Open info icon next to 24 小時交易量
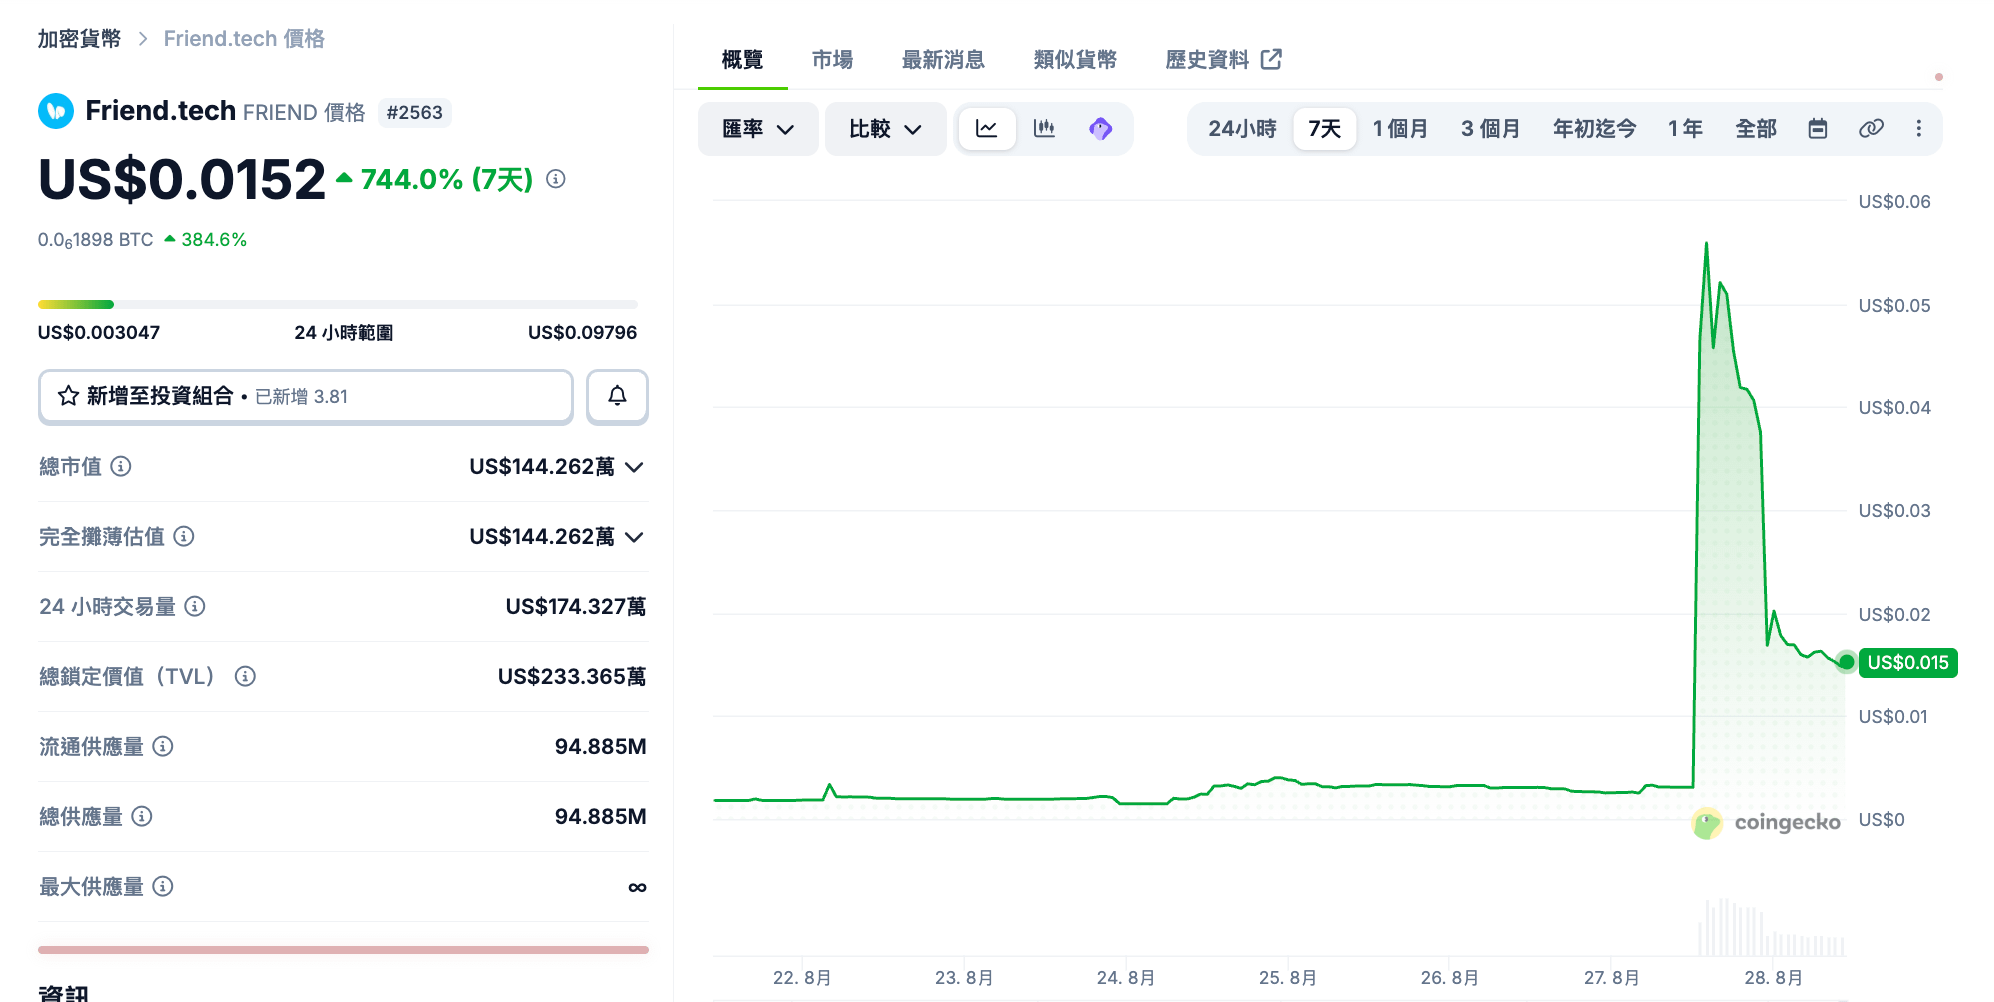The image size is (1994, 1002). point(195,606)
